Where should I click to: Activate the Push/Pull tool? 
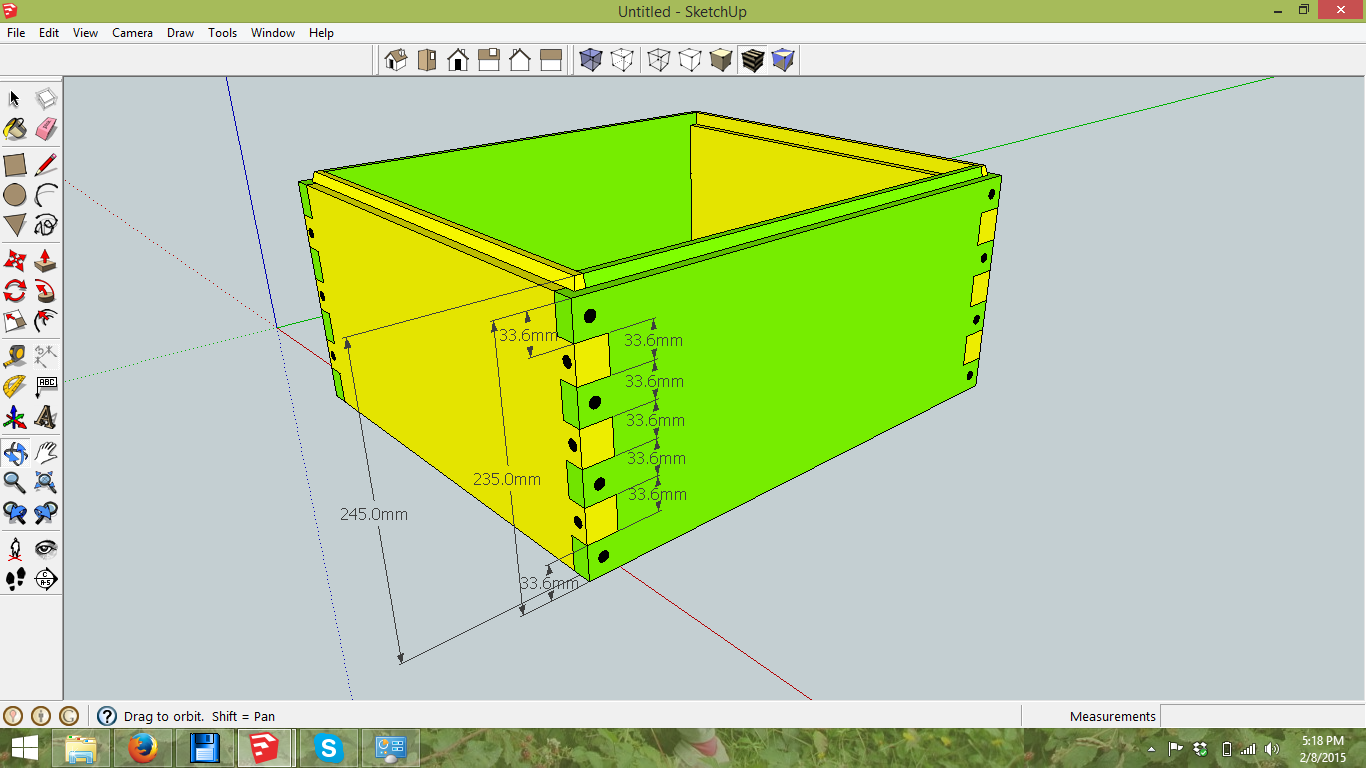click(x=46, y=260)
